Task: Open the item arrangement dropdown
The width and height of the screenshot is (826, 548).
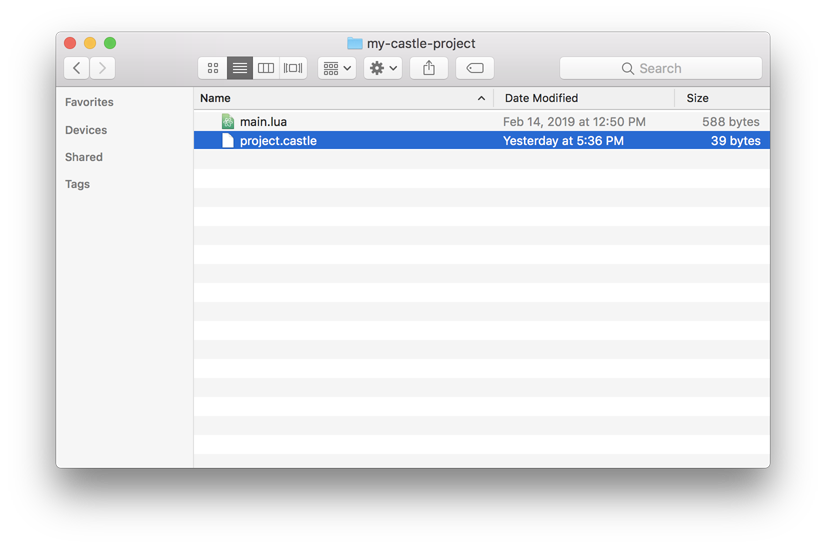Action: click(337, 68)
